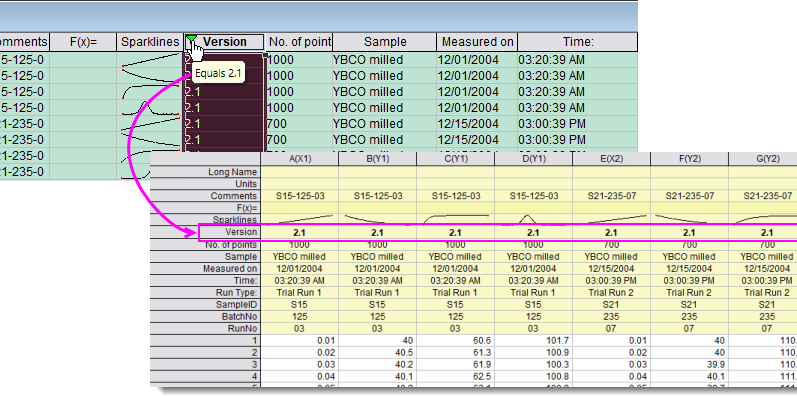Click the Time cell 03:00:39 PM in column E(X2)

[611, 281]
